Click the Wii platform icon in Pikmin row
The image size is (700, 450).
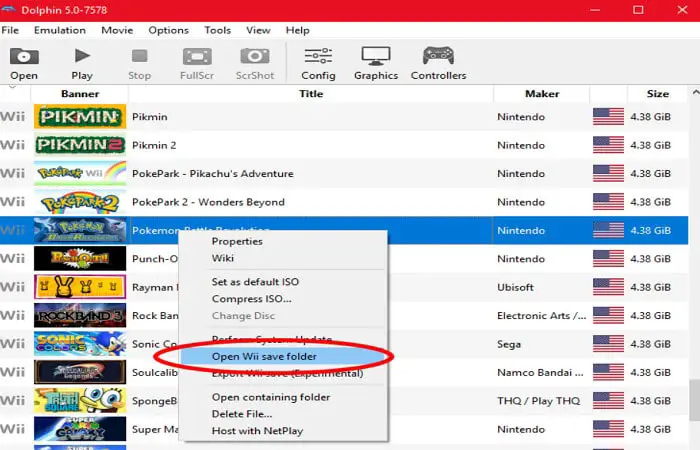click(12, 117)
